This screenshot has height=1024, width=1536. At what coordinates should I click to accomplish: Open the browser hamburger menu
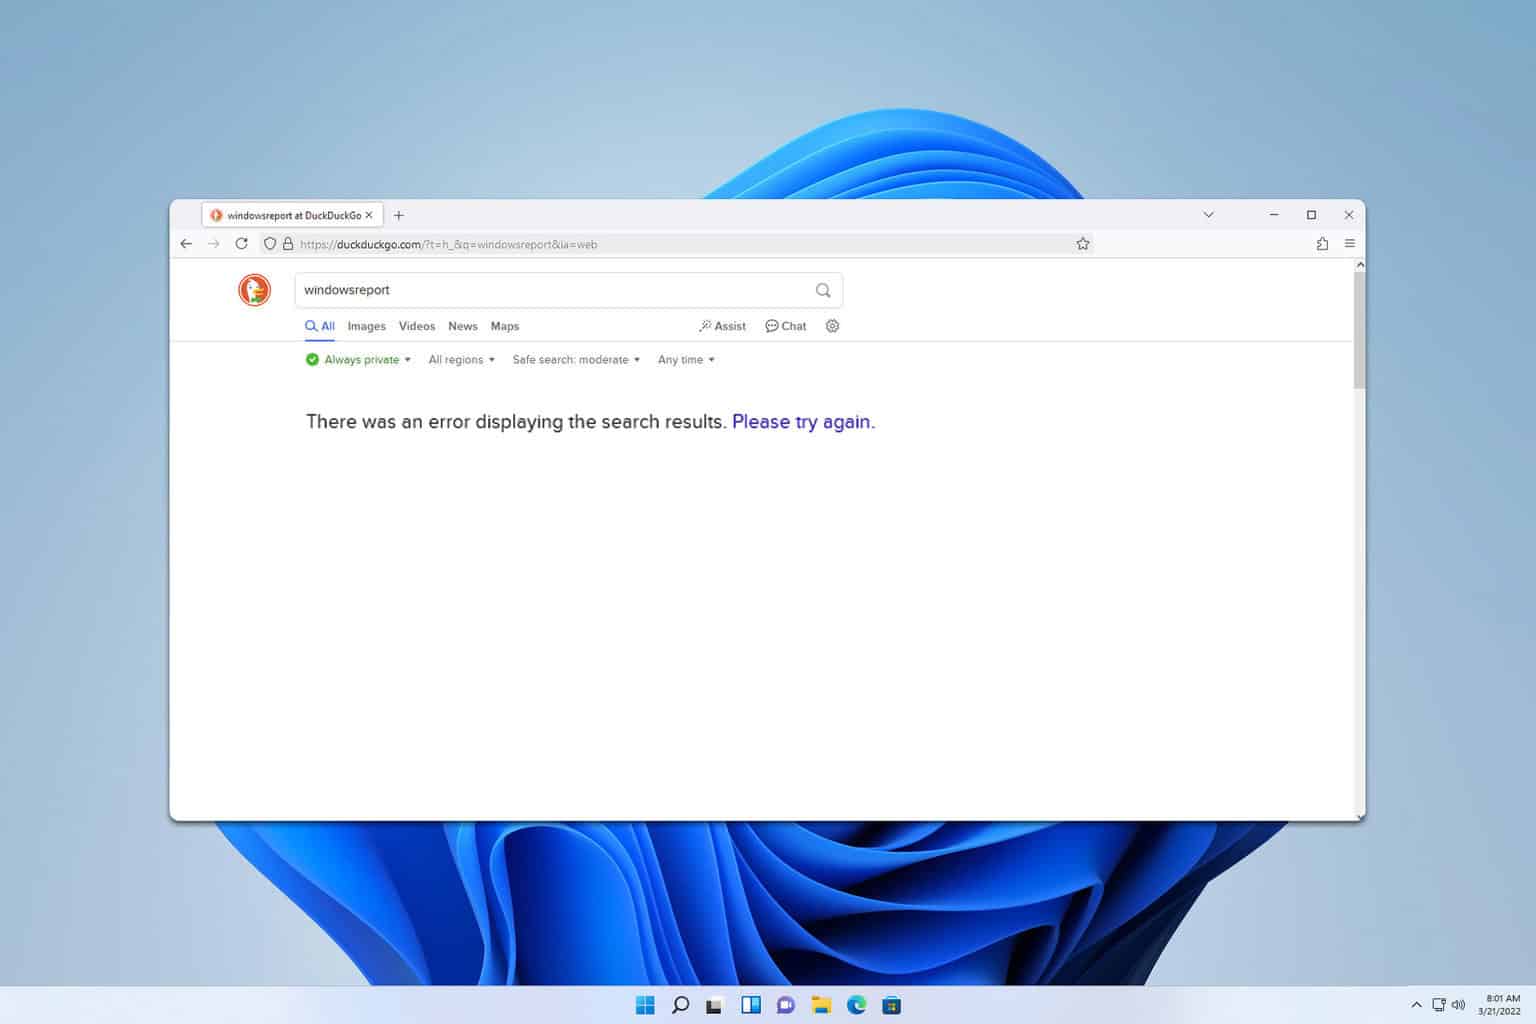tap(1350, 244)
